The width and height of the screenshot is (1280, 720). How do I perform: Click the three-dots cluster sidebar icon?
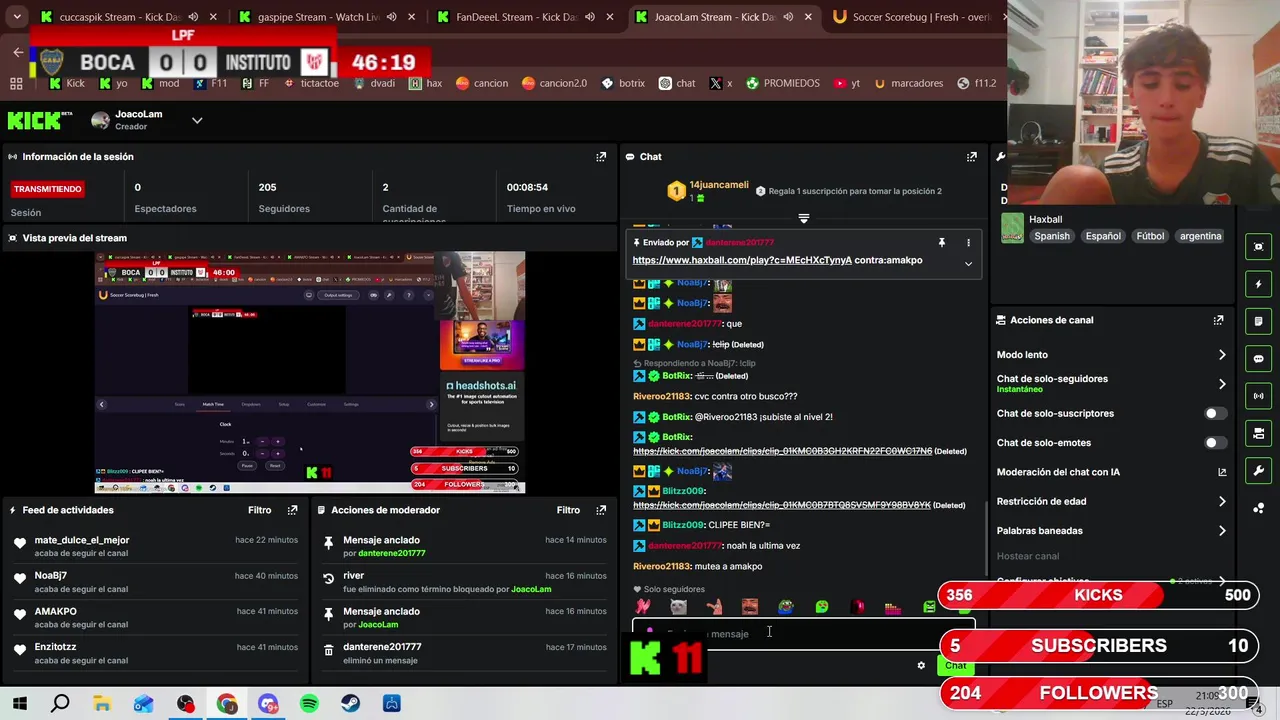click(x=1258, y=508)
